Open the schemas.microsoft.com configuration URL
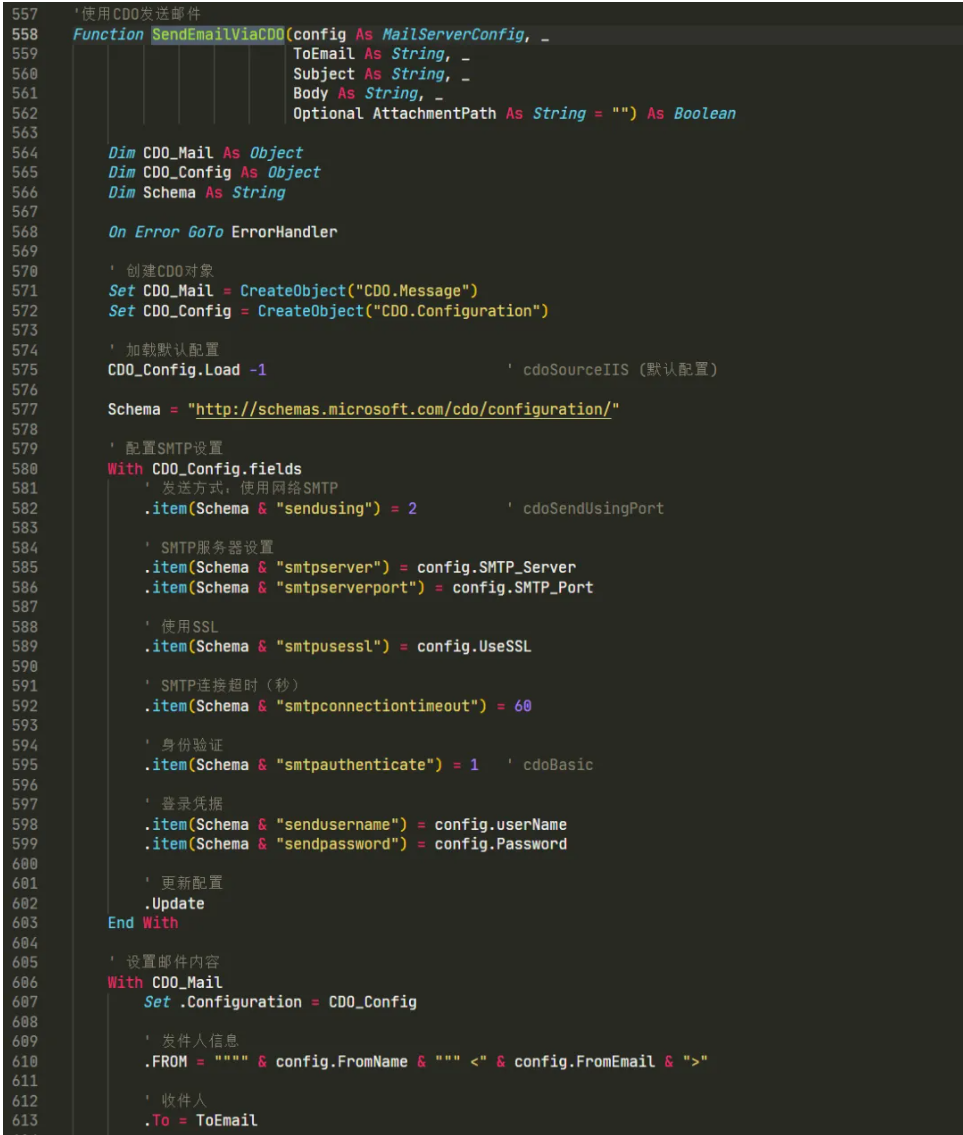This screenshot has width=963, height=1135. point(403,410)
